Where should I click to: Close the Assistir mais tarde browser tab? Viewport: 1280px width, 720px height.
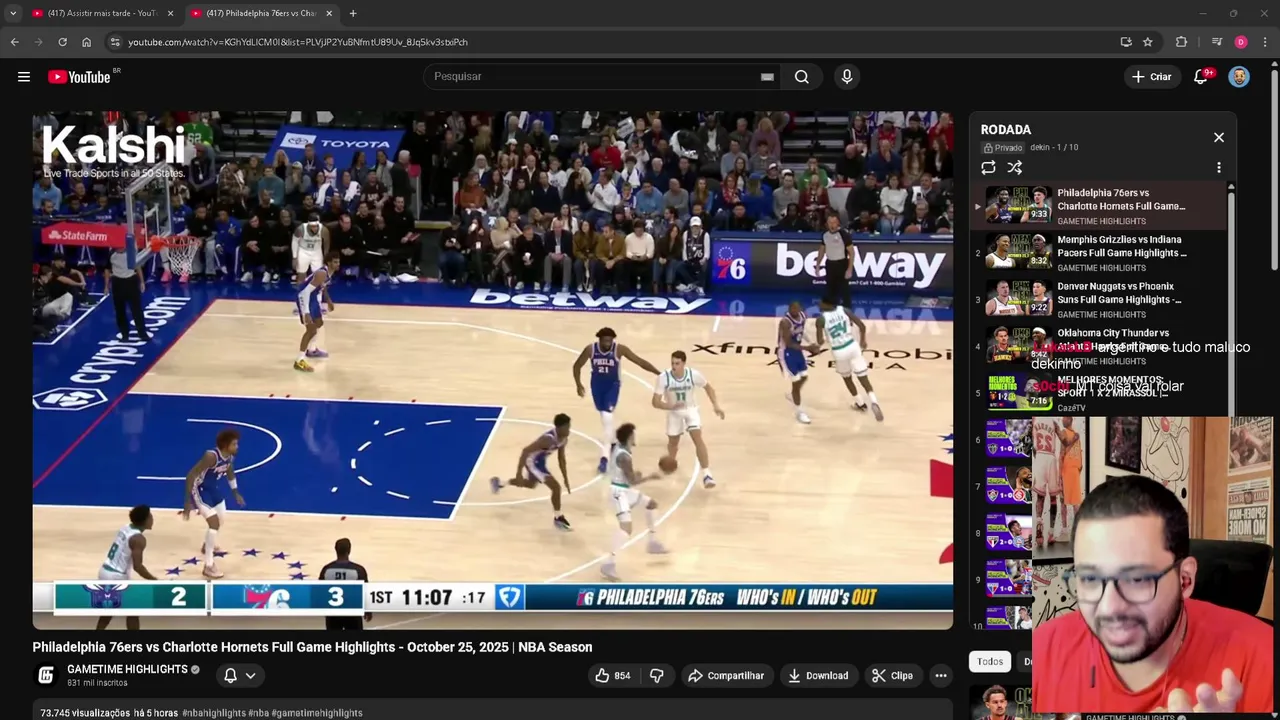pos(170,13)
